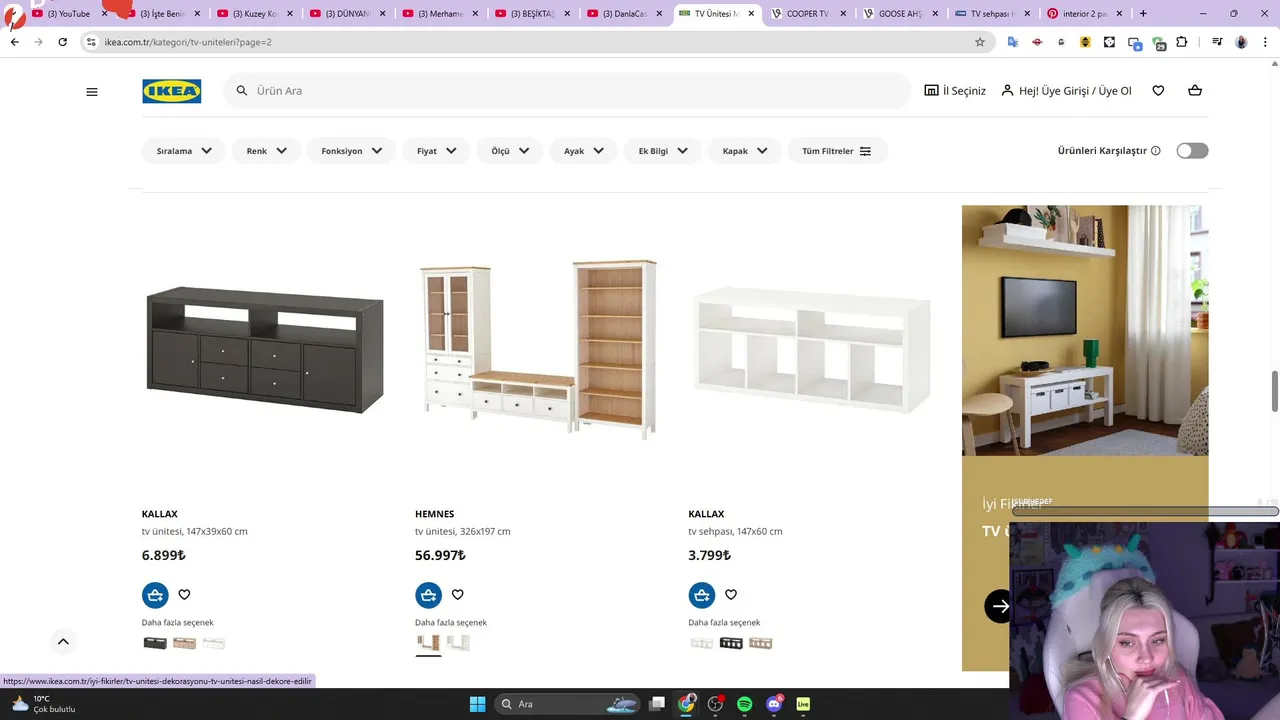
Task: Favorite the 3.799₺ KALLAX tv sehpası
Action: point(731,595)
